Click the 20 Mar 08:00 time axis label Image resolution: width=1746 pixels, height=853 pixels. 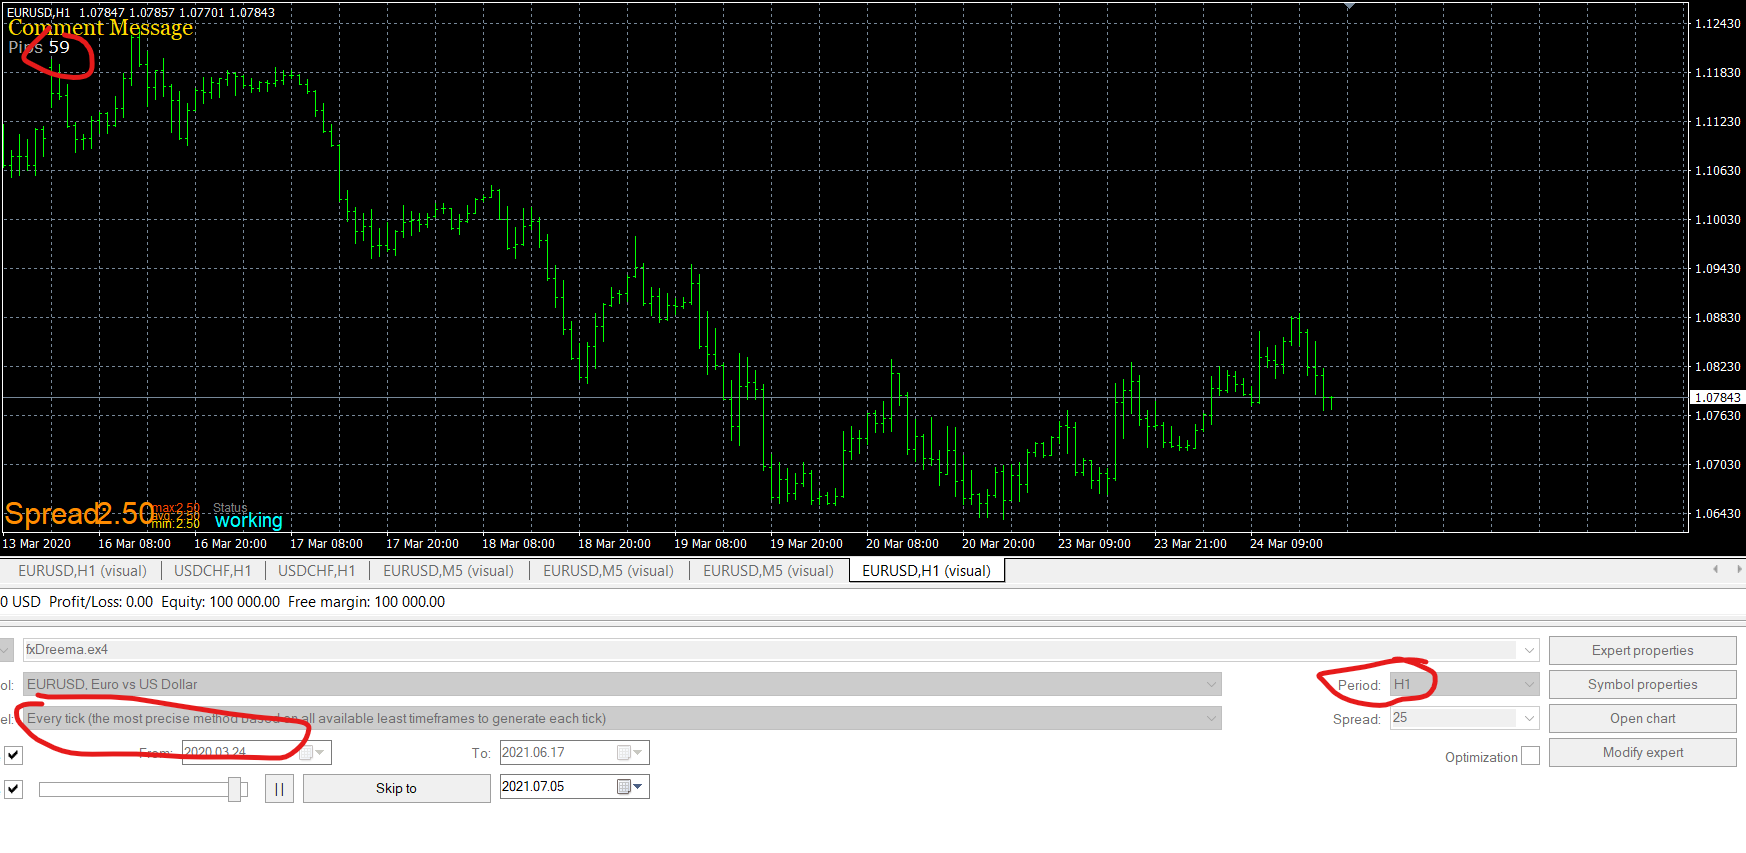[902, 544]
